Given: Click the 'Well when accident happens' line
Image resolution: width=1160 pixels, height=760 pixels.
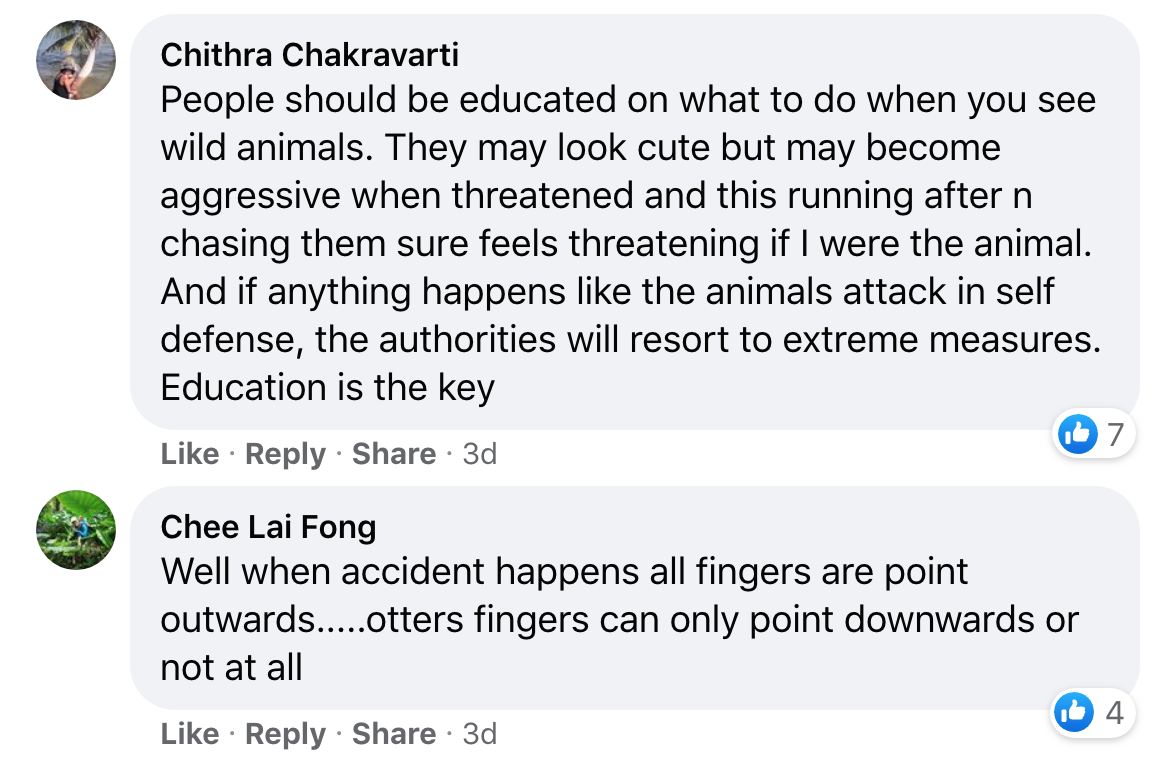Looking at the screenshot, I should (564, 572).
